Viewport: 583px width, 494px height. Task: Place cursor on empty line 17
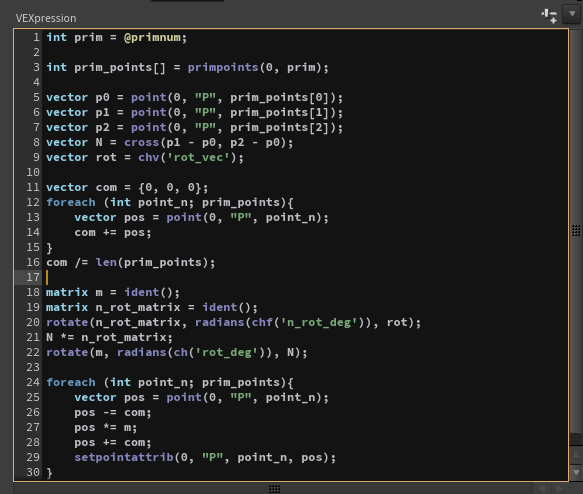[305, 277]
